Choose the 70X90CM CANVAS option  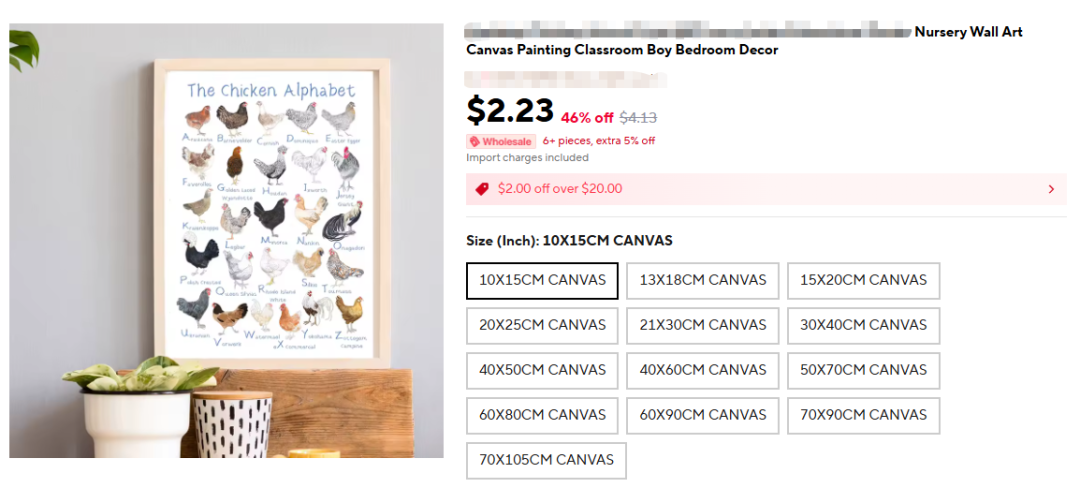[863, 415]
